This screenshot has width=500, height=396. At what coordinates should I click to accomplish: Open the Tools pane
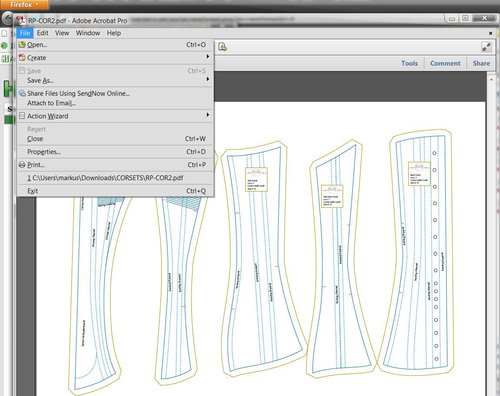click(x=409, y=63)
